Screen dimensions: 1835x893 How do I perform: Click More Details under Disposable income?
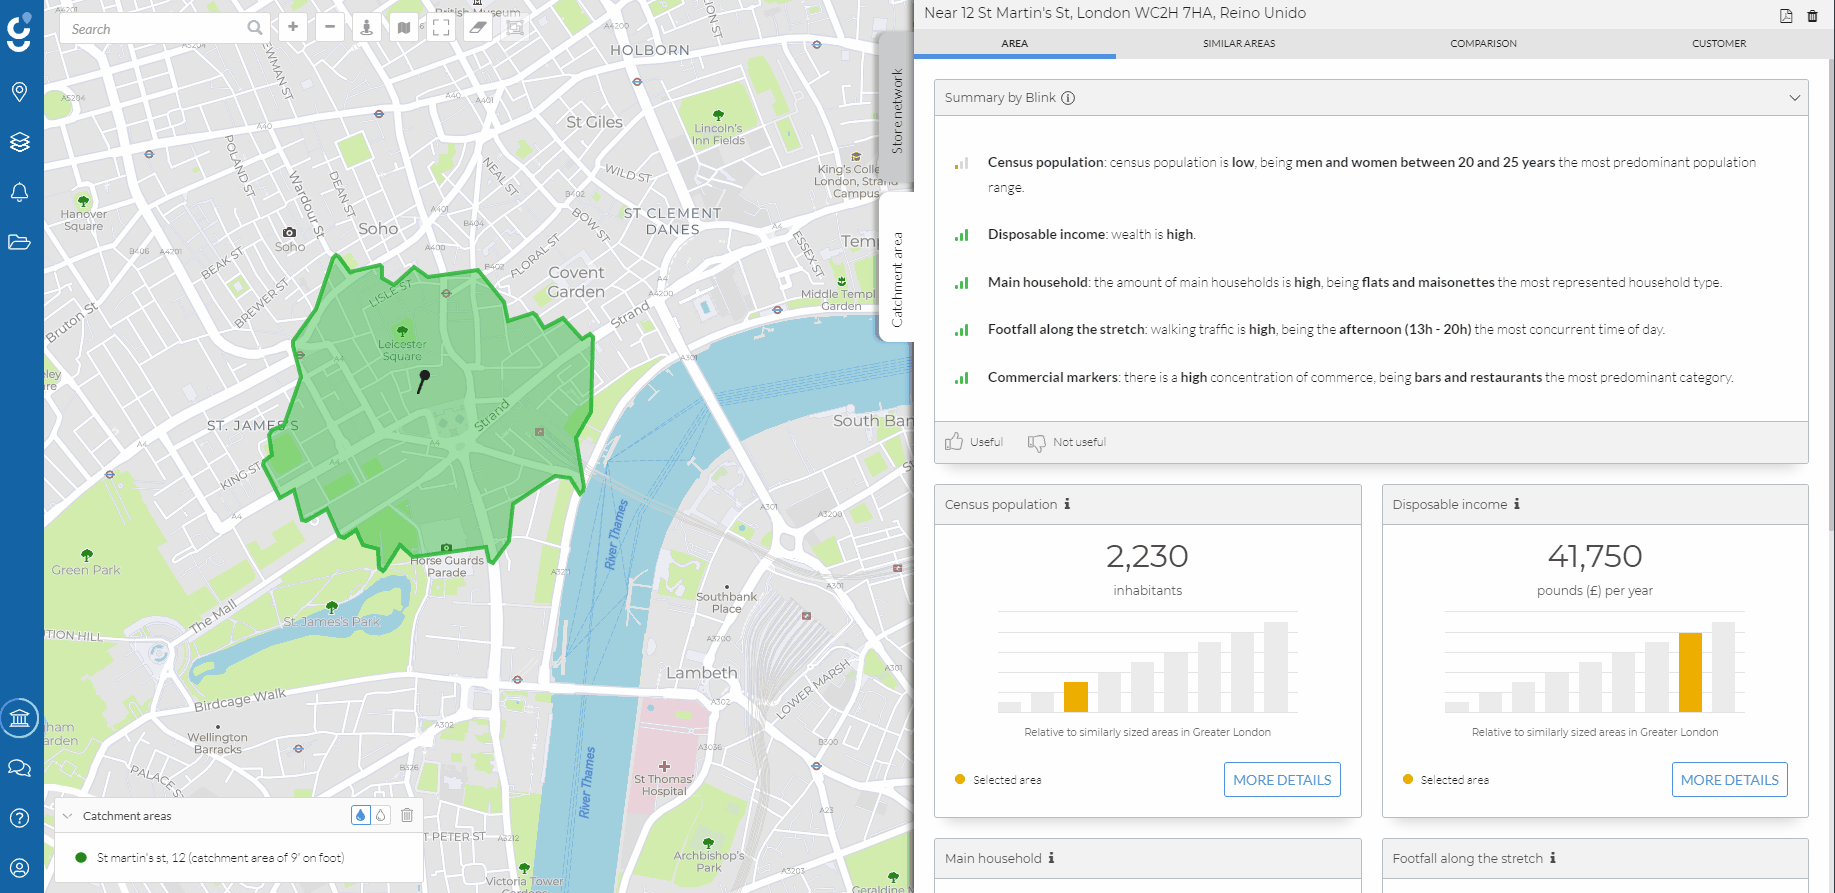1729,780
